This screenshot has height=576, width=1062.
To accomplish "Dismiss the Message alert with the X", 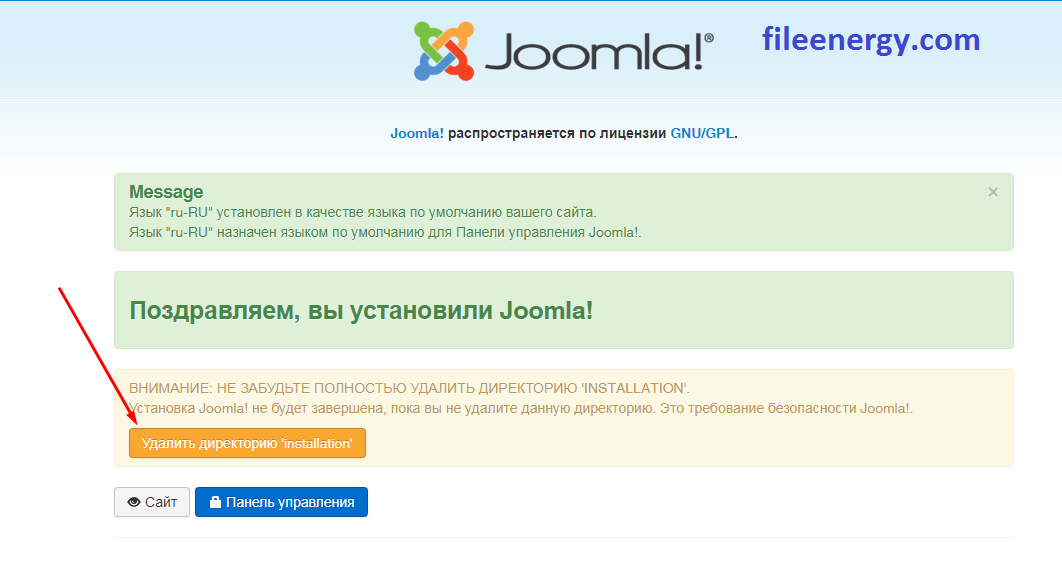I will [993, 192].
